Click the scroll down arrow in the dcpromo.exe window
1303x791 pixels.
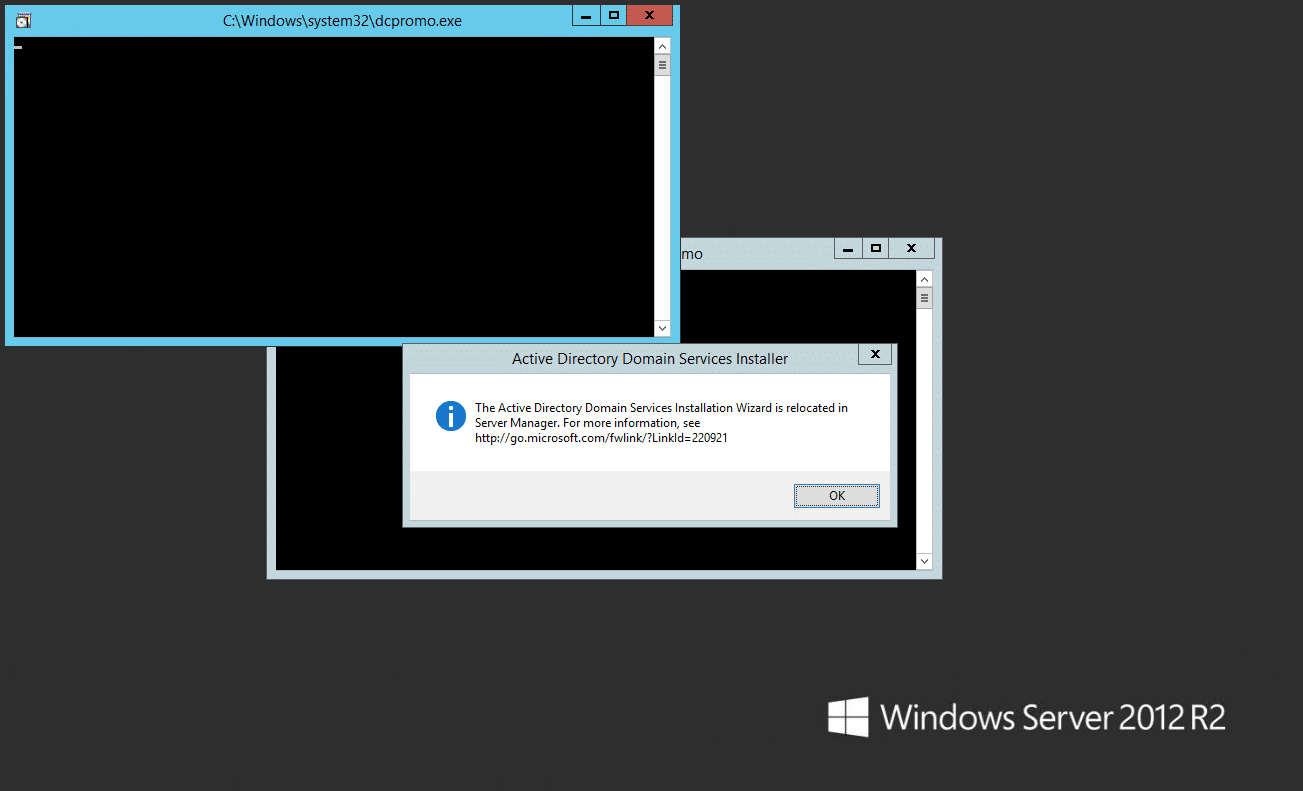click(662, 328)
